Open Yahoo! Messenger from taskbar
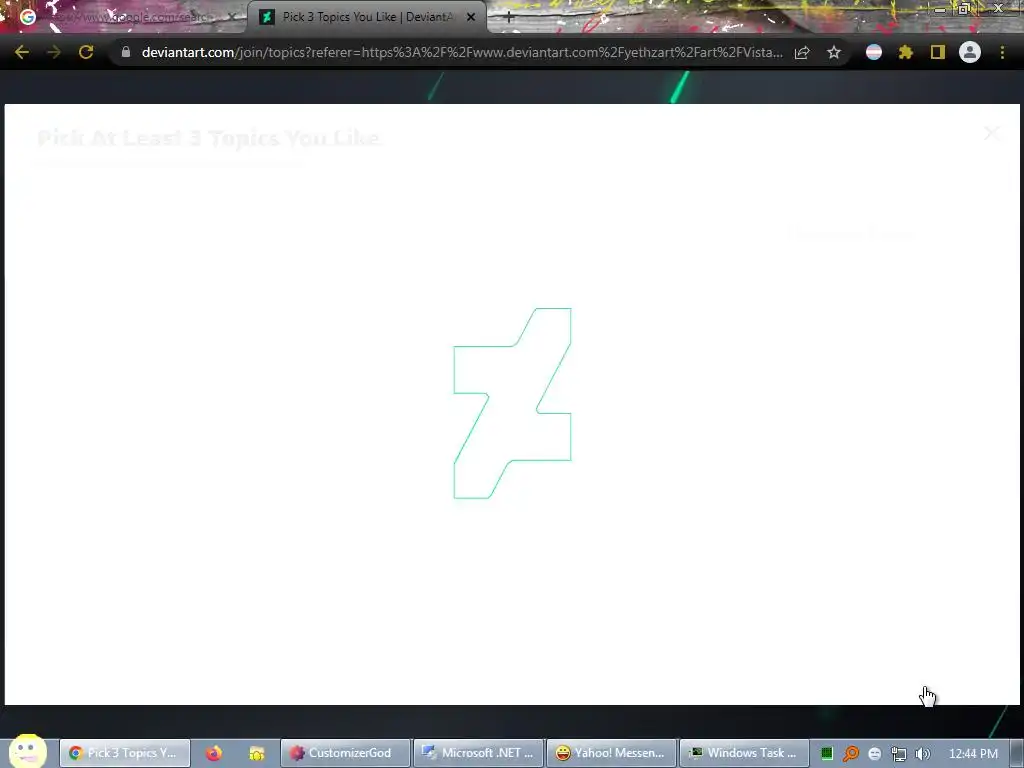The image size is (1024, 768). point(611,753)
